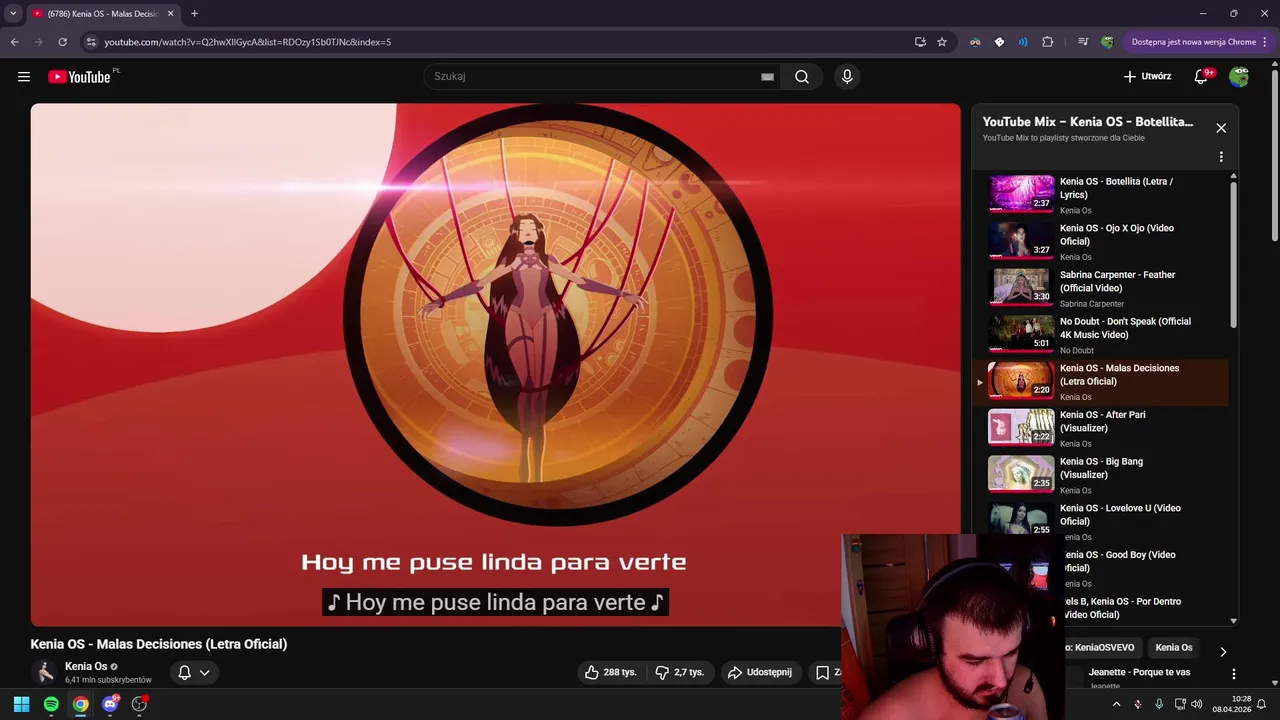View site information icon in address bar
This screenshot has height=720, width=1280.
tap(91, 42)
